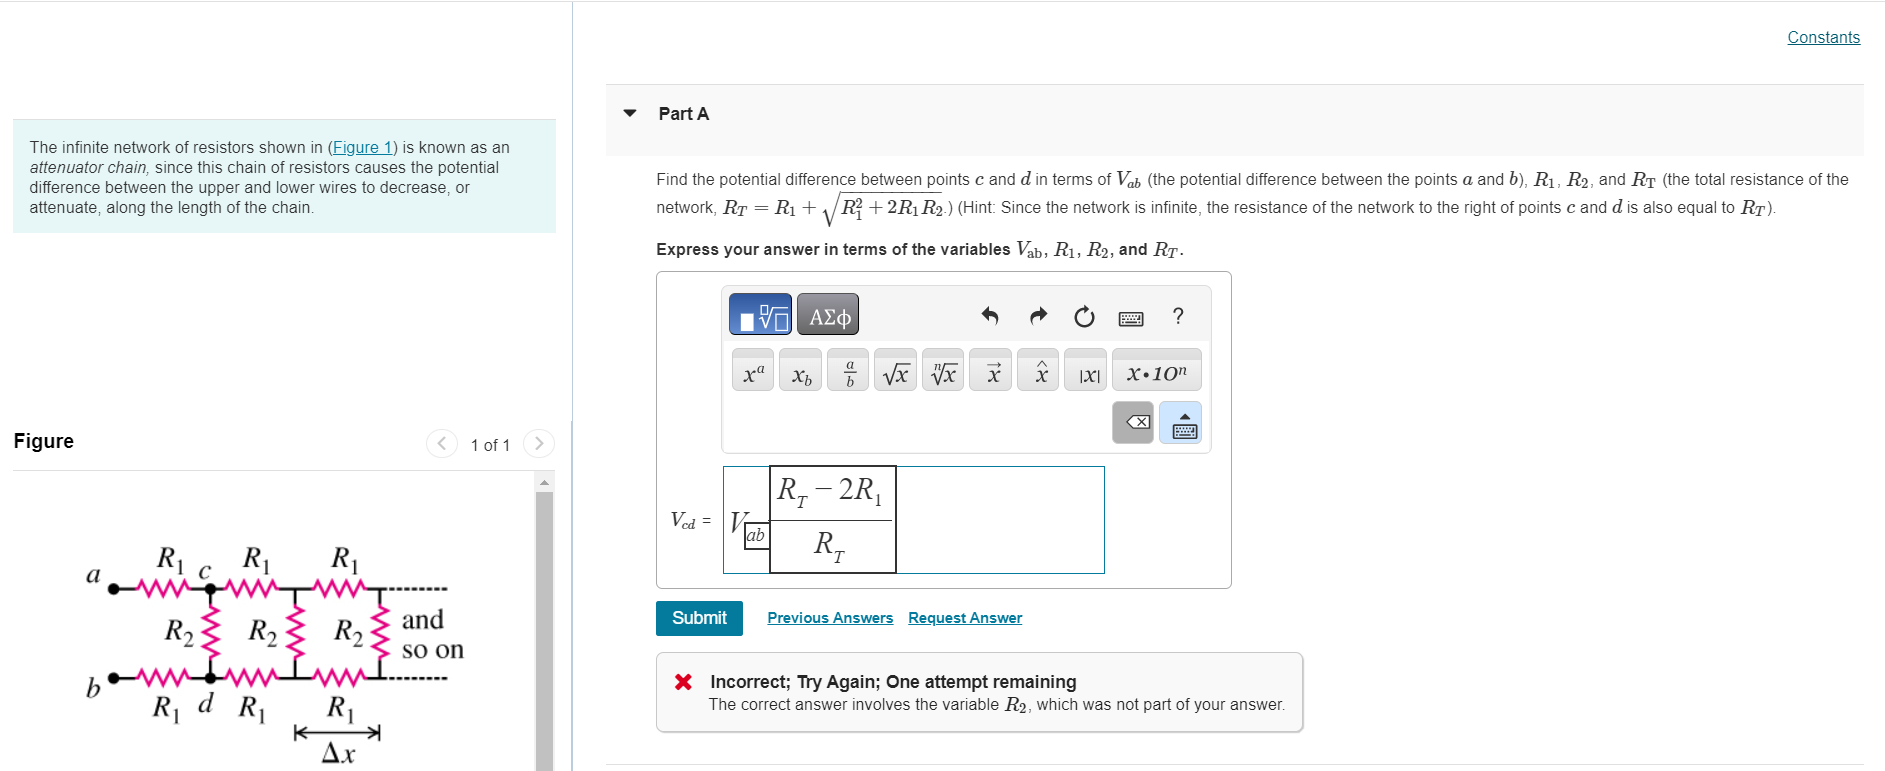Click Previous Answers
Screen dimensions: 1885x771
(x=830, y=617)
